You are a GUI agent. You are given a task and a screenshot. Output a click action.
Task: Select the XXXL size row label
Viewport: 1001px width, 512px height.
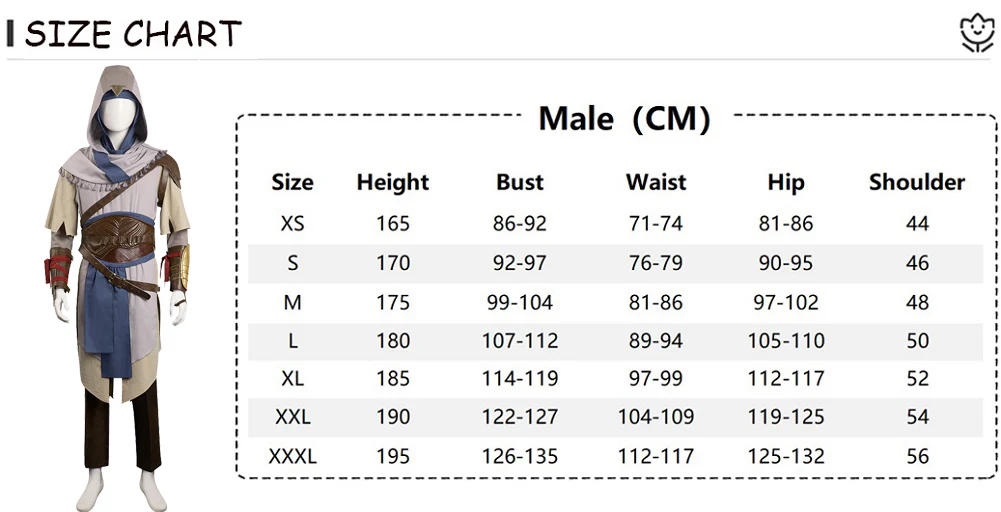point(292,457)
